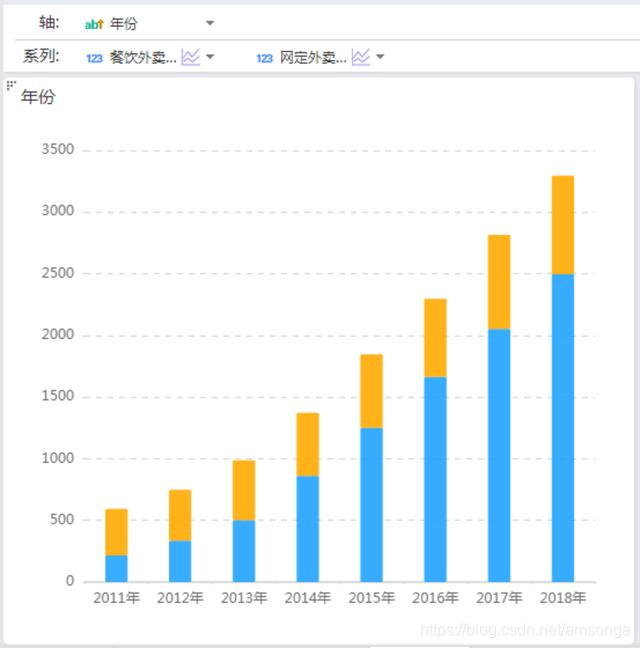Click the blue bar segment for 2018年
The height and width of the screenshot is (648, 640).
coord(563,428)
